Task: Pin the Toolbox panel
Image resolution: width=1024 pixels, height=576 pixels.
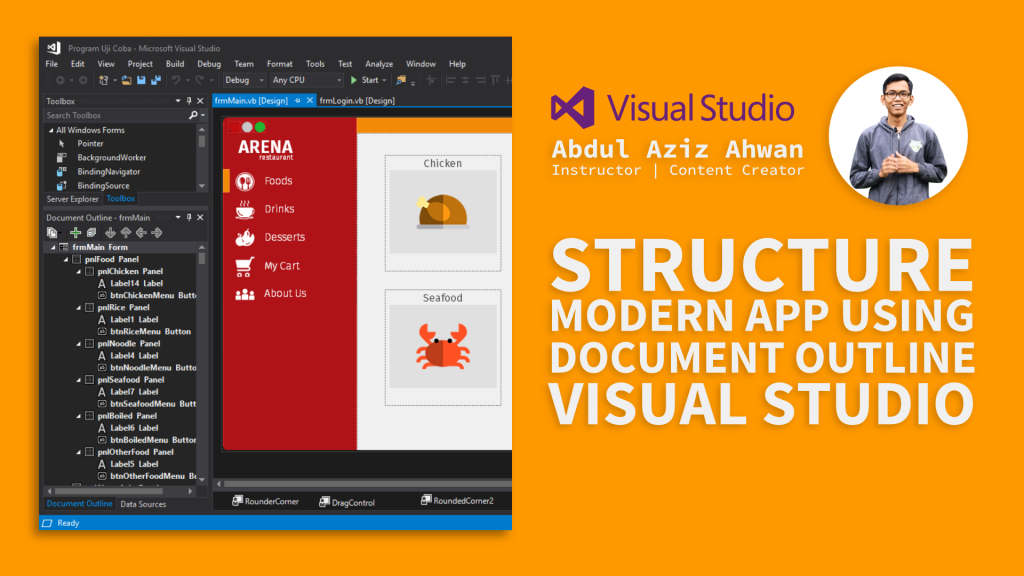Action: (x=189, y=101)
